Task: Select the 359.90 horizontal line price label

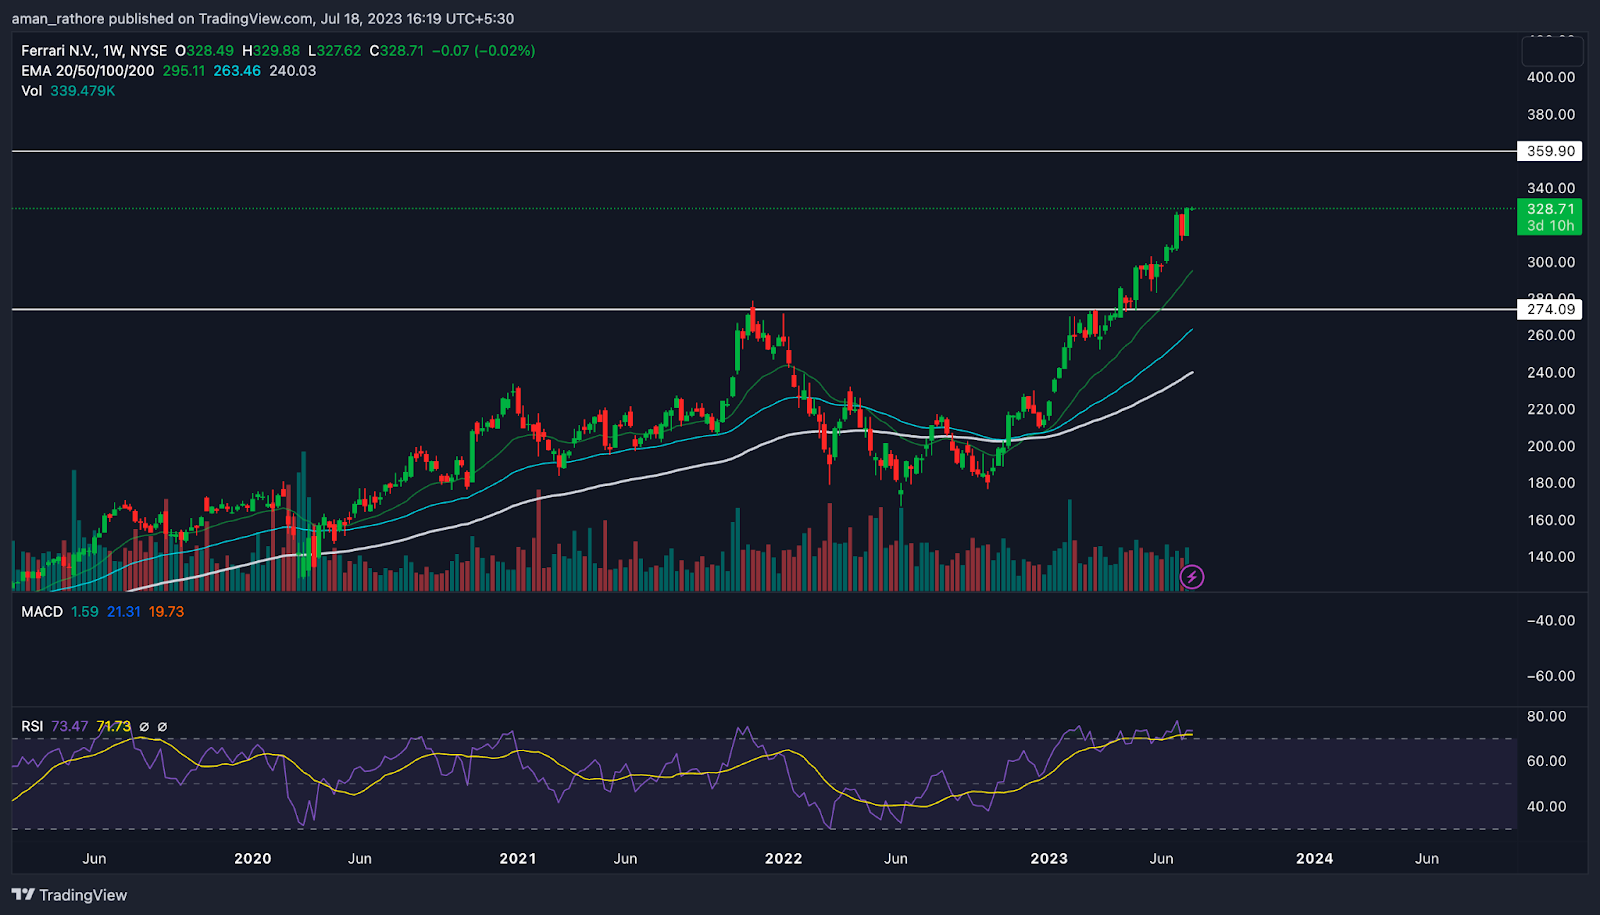Action: tap(1550, 151)
